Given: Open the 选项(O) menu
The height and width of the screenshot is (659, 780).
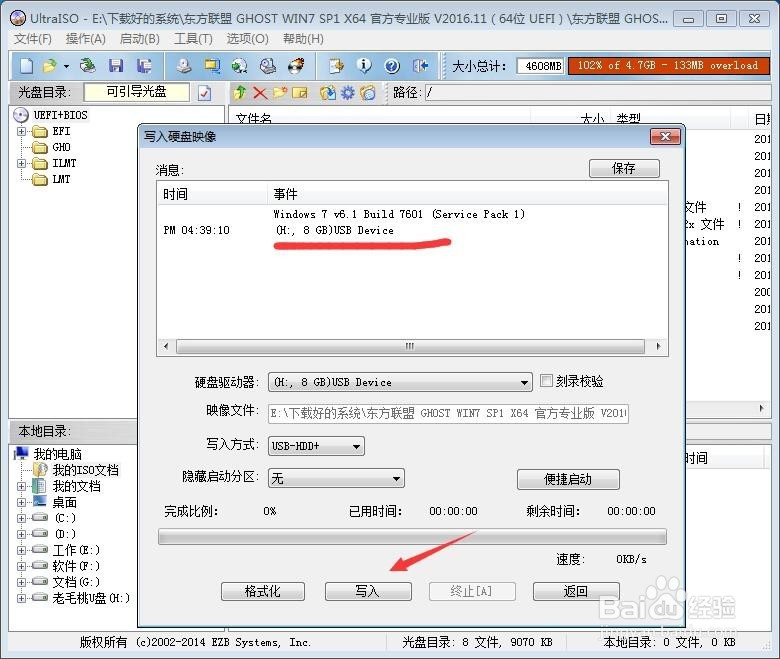Looking at the screenshot, I should (x=248, y=39).
